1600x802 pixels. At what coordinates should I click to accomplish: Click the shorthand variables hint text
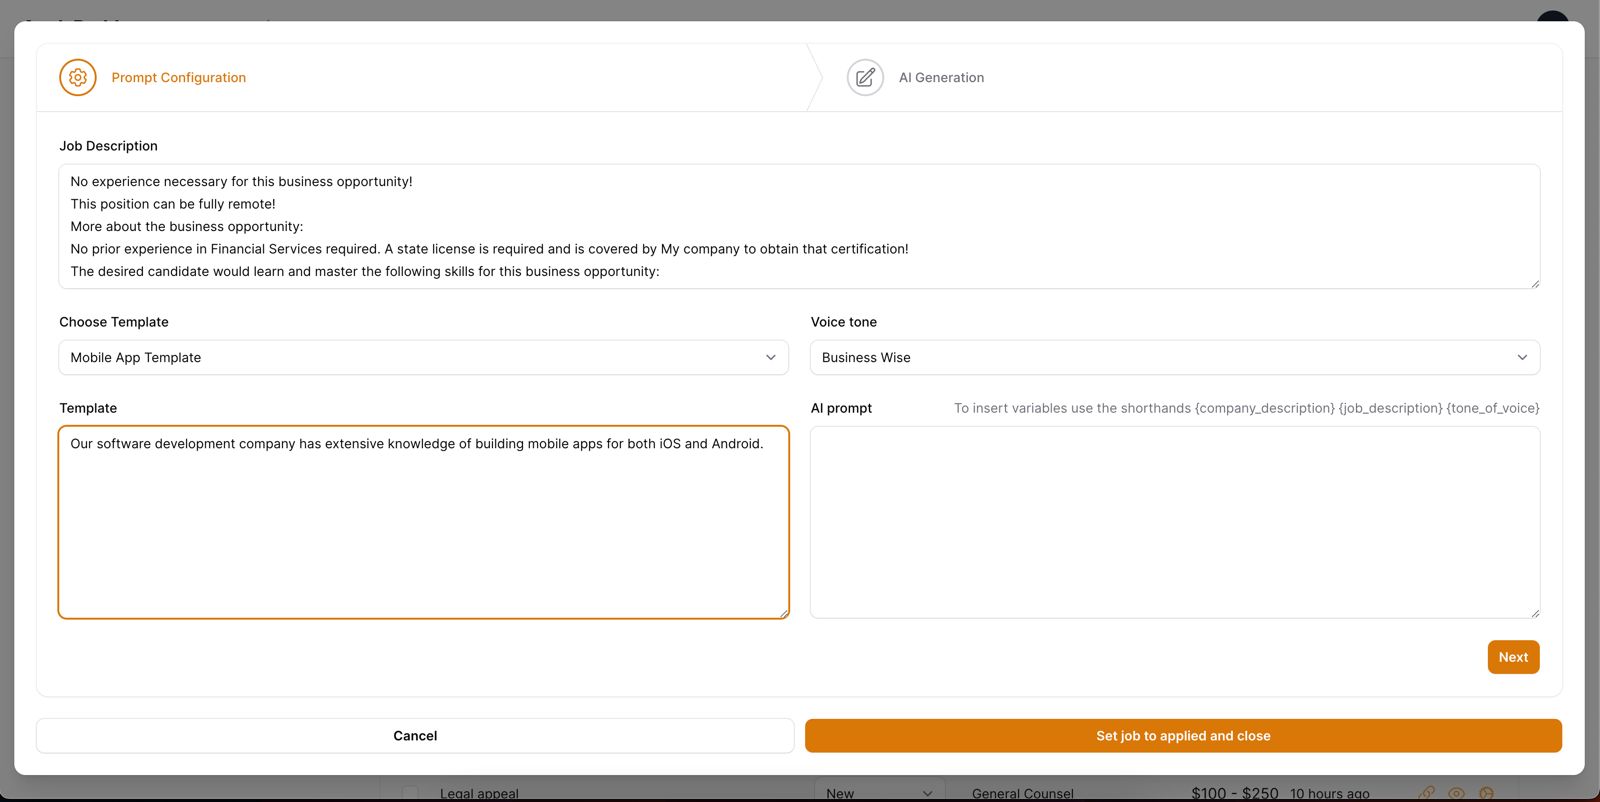(1247, 408)
